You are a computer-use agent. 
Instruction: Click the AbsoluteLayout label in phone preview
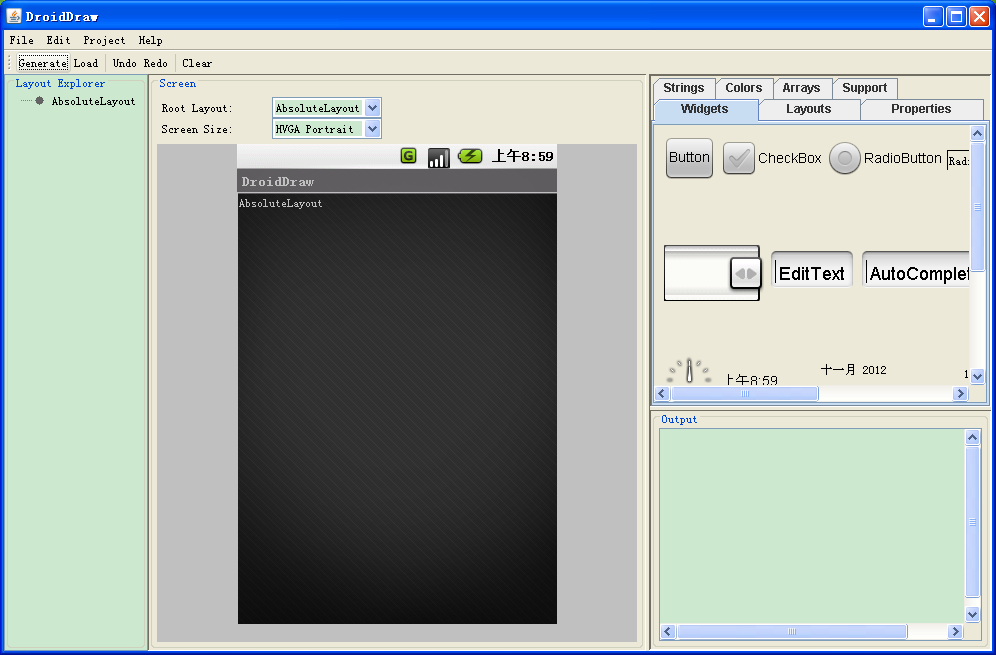pyautogui.click(x=281, y=203)
